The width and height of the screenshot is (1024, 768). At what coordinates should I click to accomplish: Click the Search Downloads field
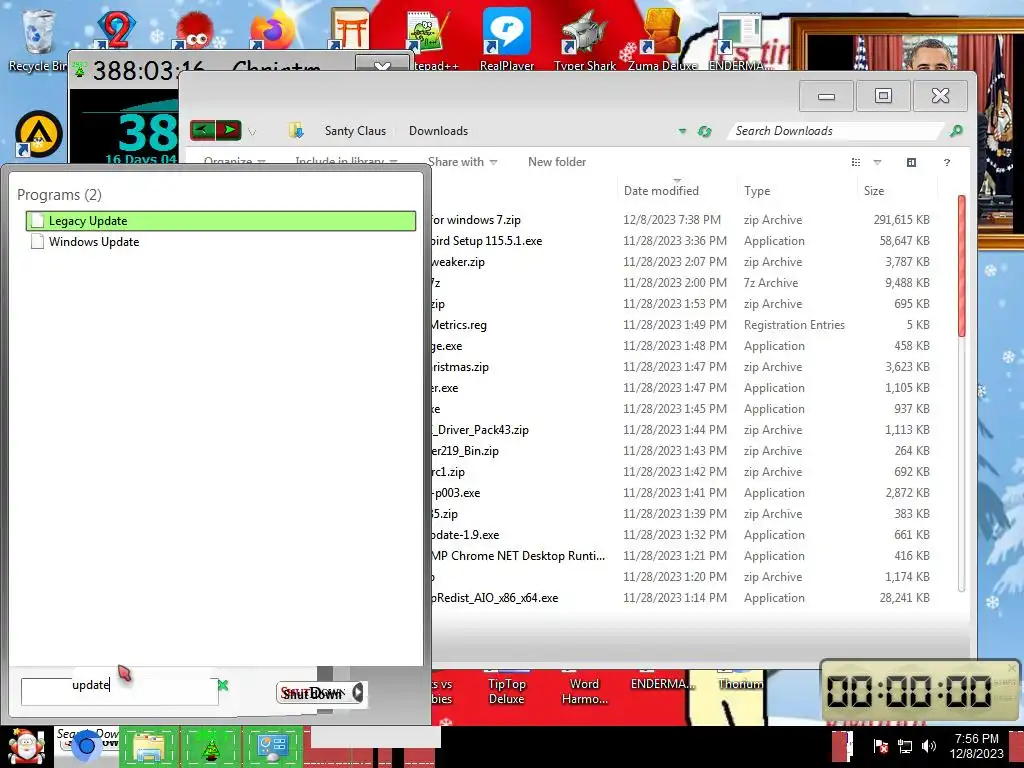836,131
